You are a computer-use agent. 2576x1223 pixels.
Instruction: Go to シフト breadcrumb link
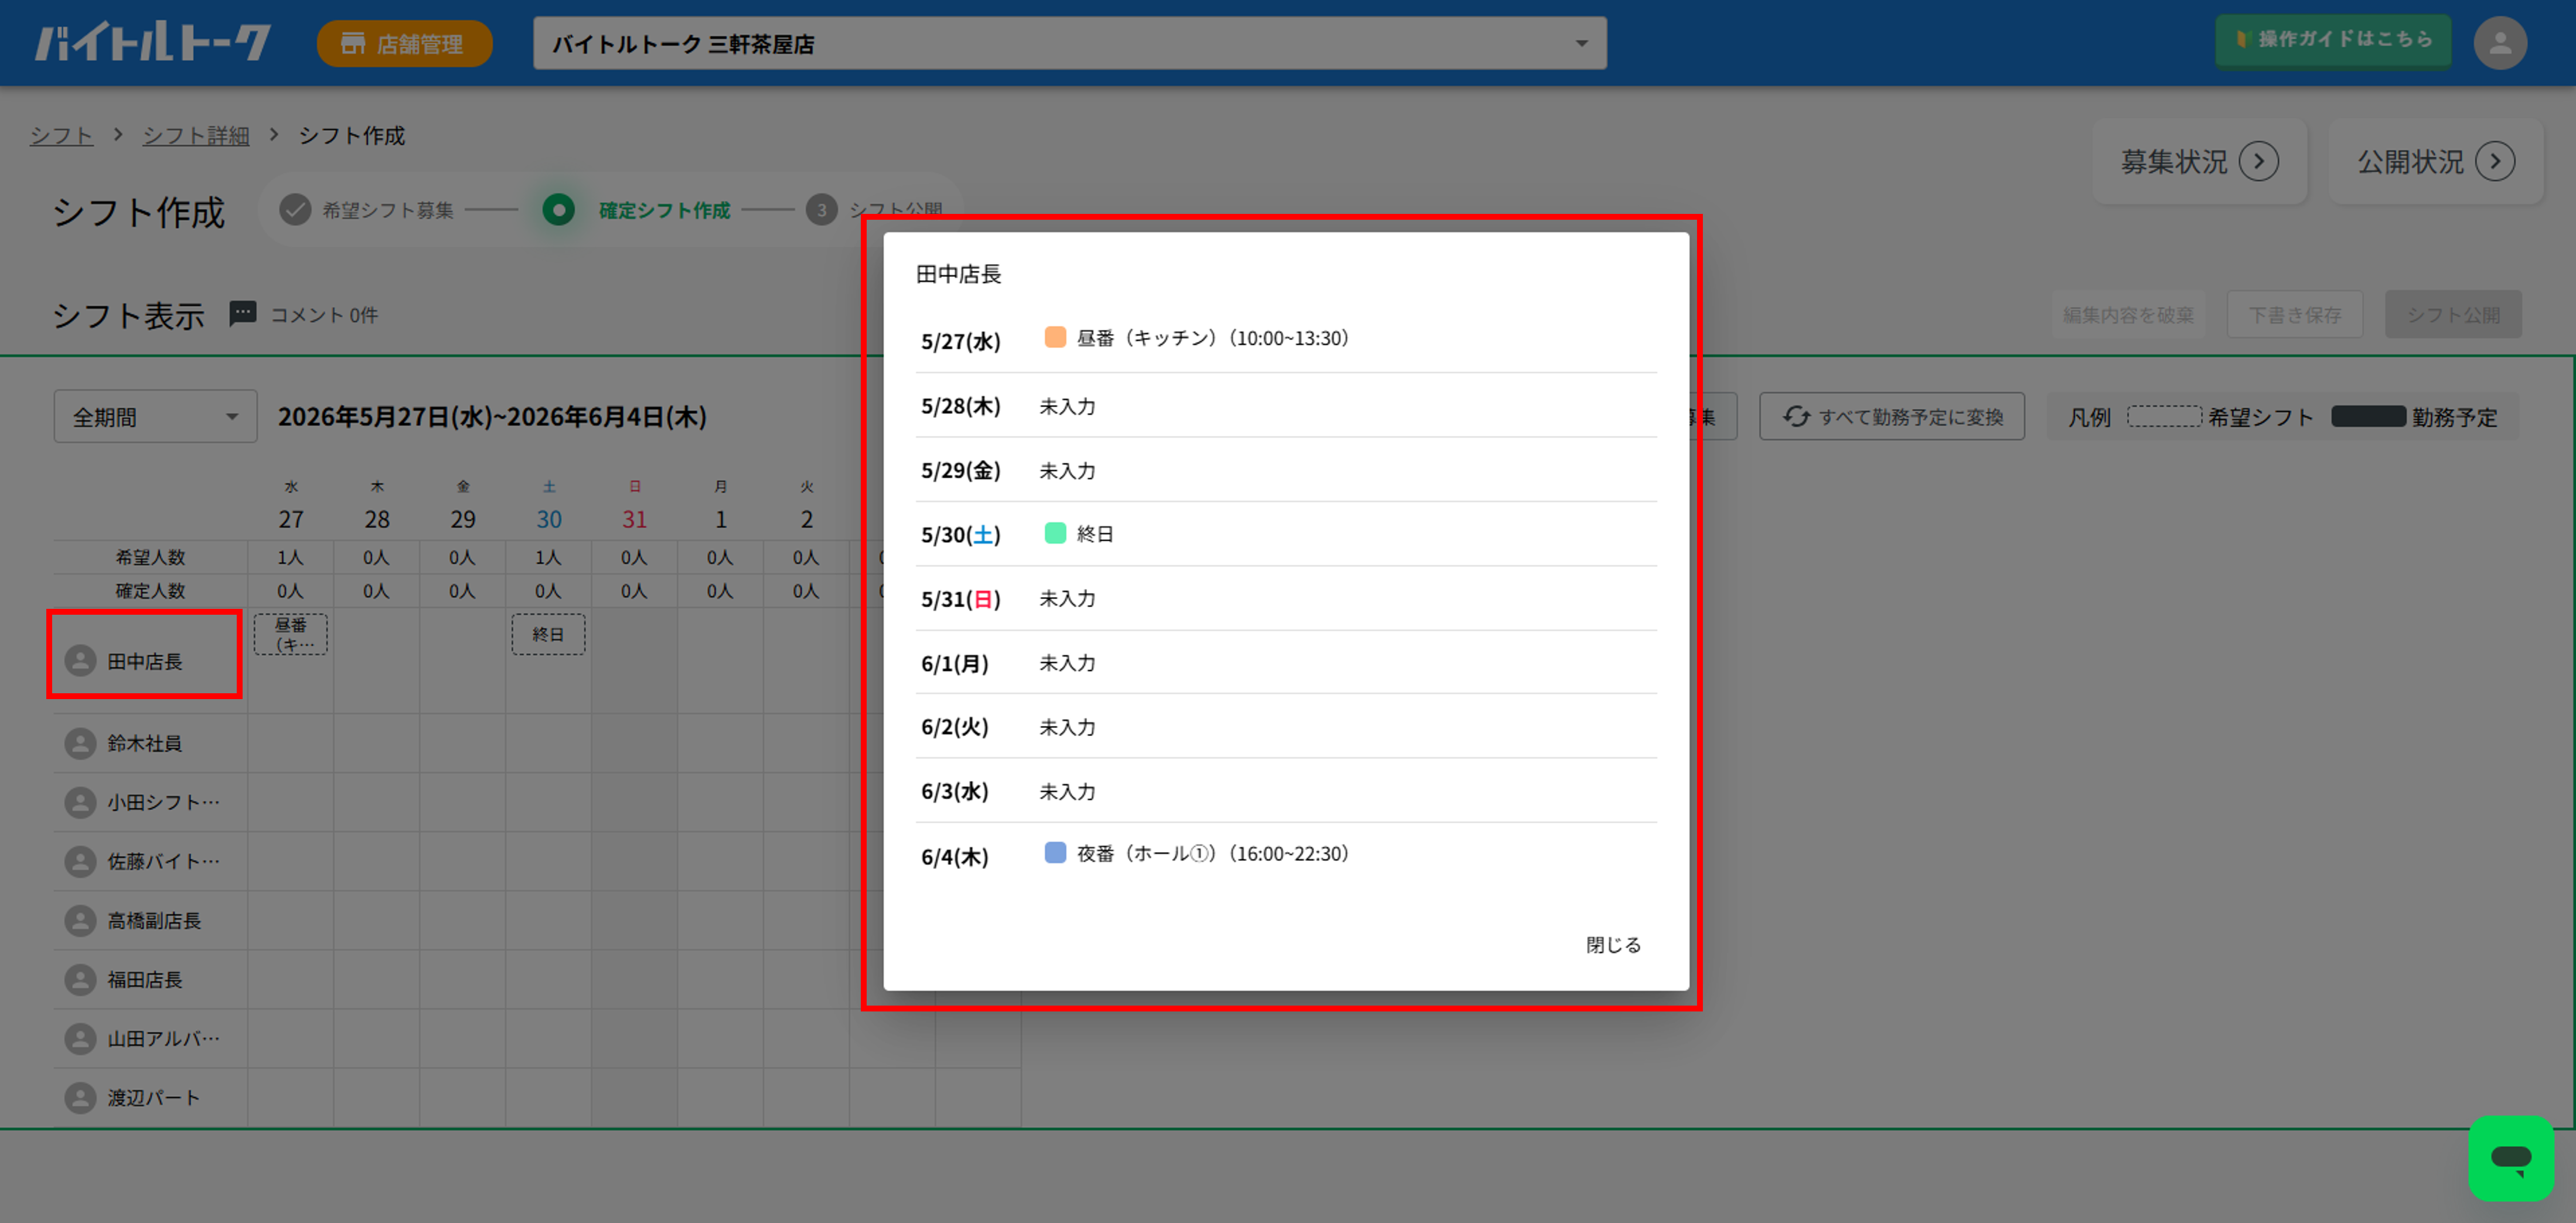pyautogui.click(x=61, y=135)
